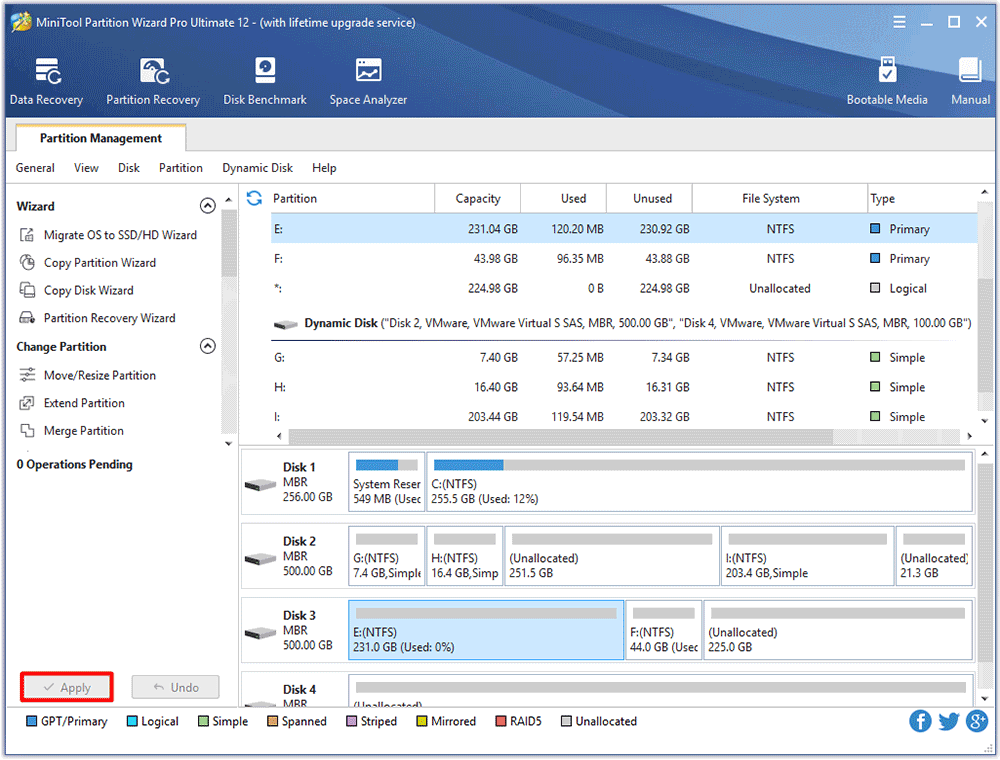Launch Copy Partition Wizard link
The image size is (1000, 760).
coord(99,262)
